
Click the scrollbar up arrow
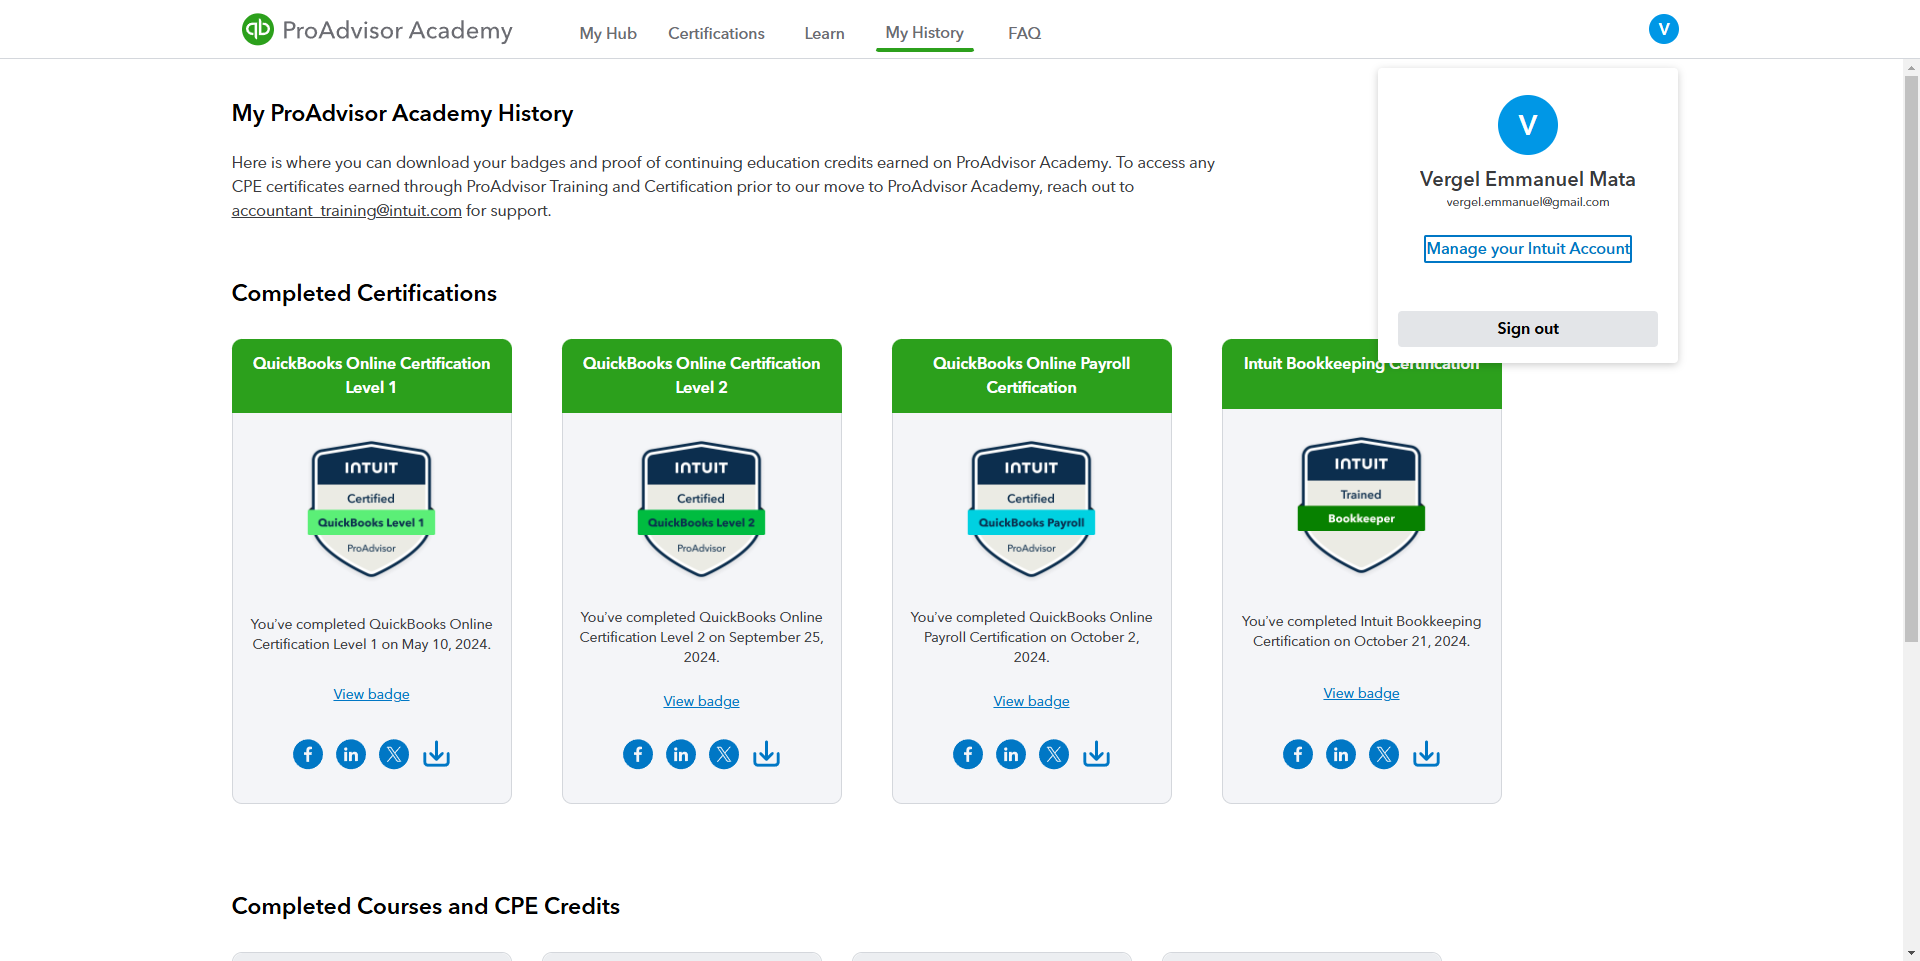[1911, 68]
